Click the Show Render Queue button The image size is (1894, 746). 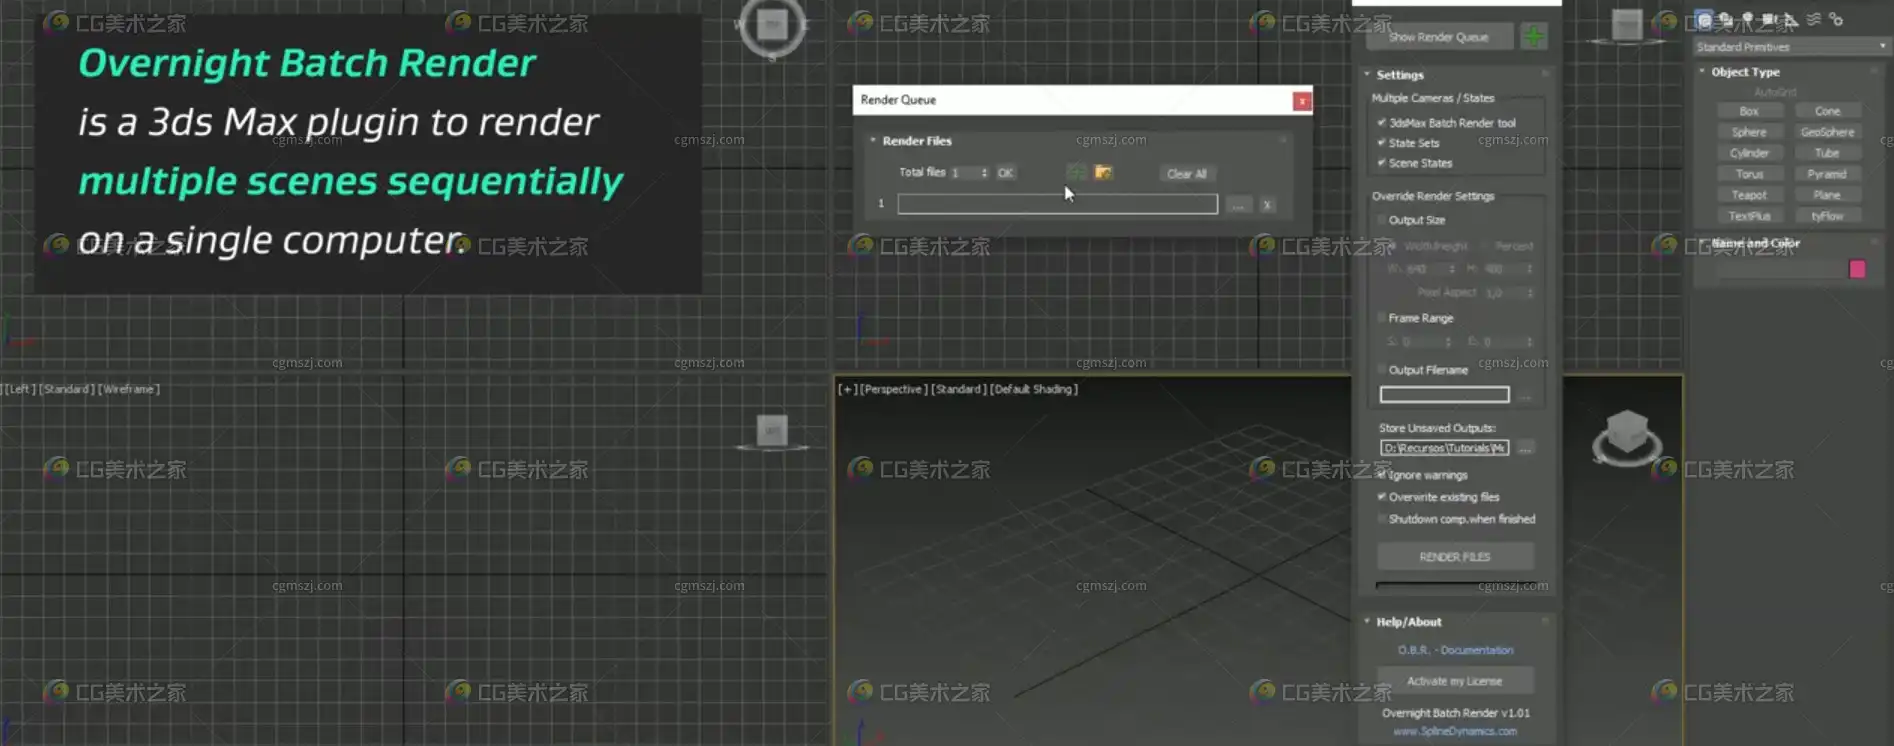click(x=1438, y=37)
